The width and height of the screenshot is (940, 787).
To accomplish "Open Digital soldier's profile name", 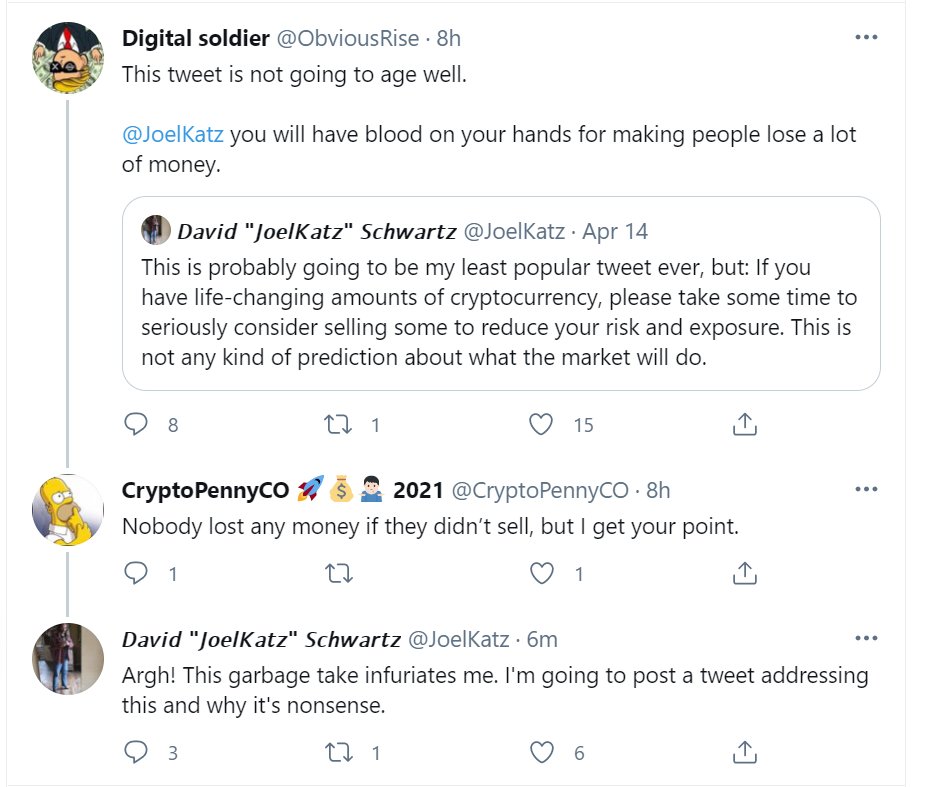I will pyautogui.click(x=195, y=39).
